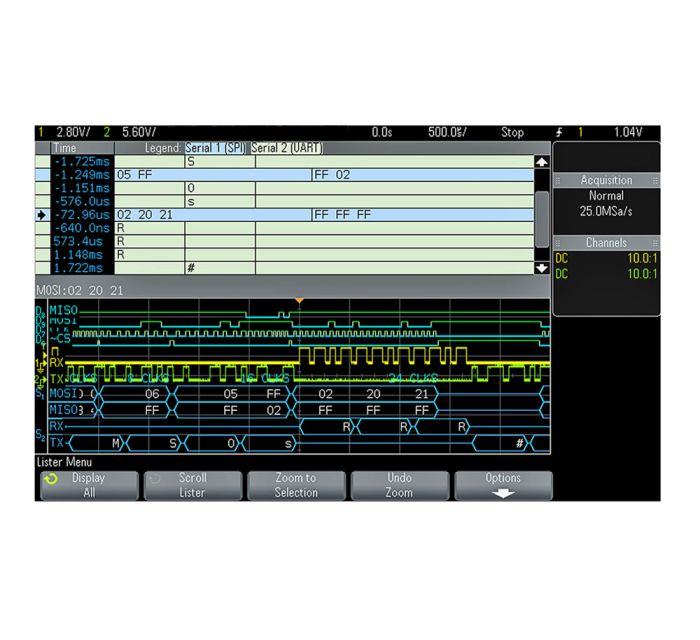Screen dimensions: 700x640
Task: Click the Channels panel header
Action: 606,243
